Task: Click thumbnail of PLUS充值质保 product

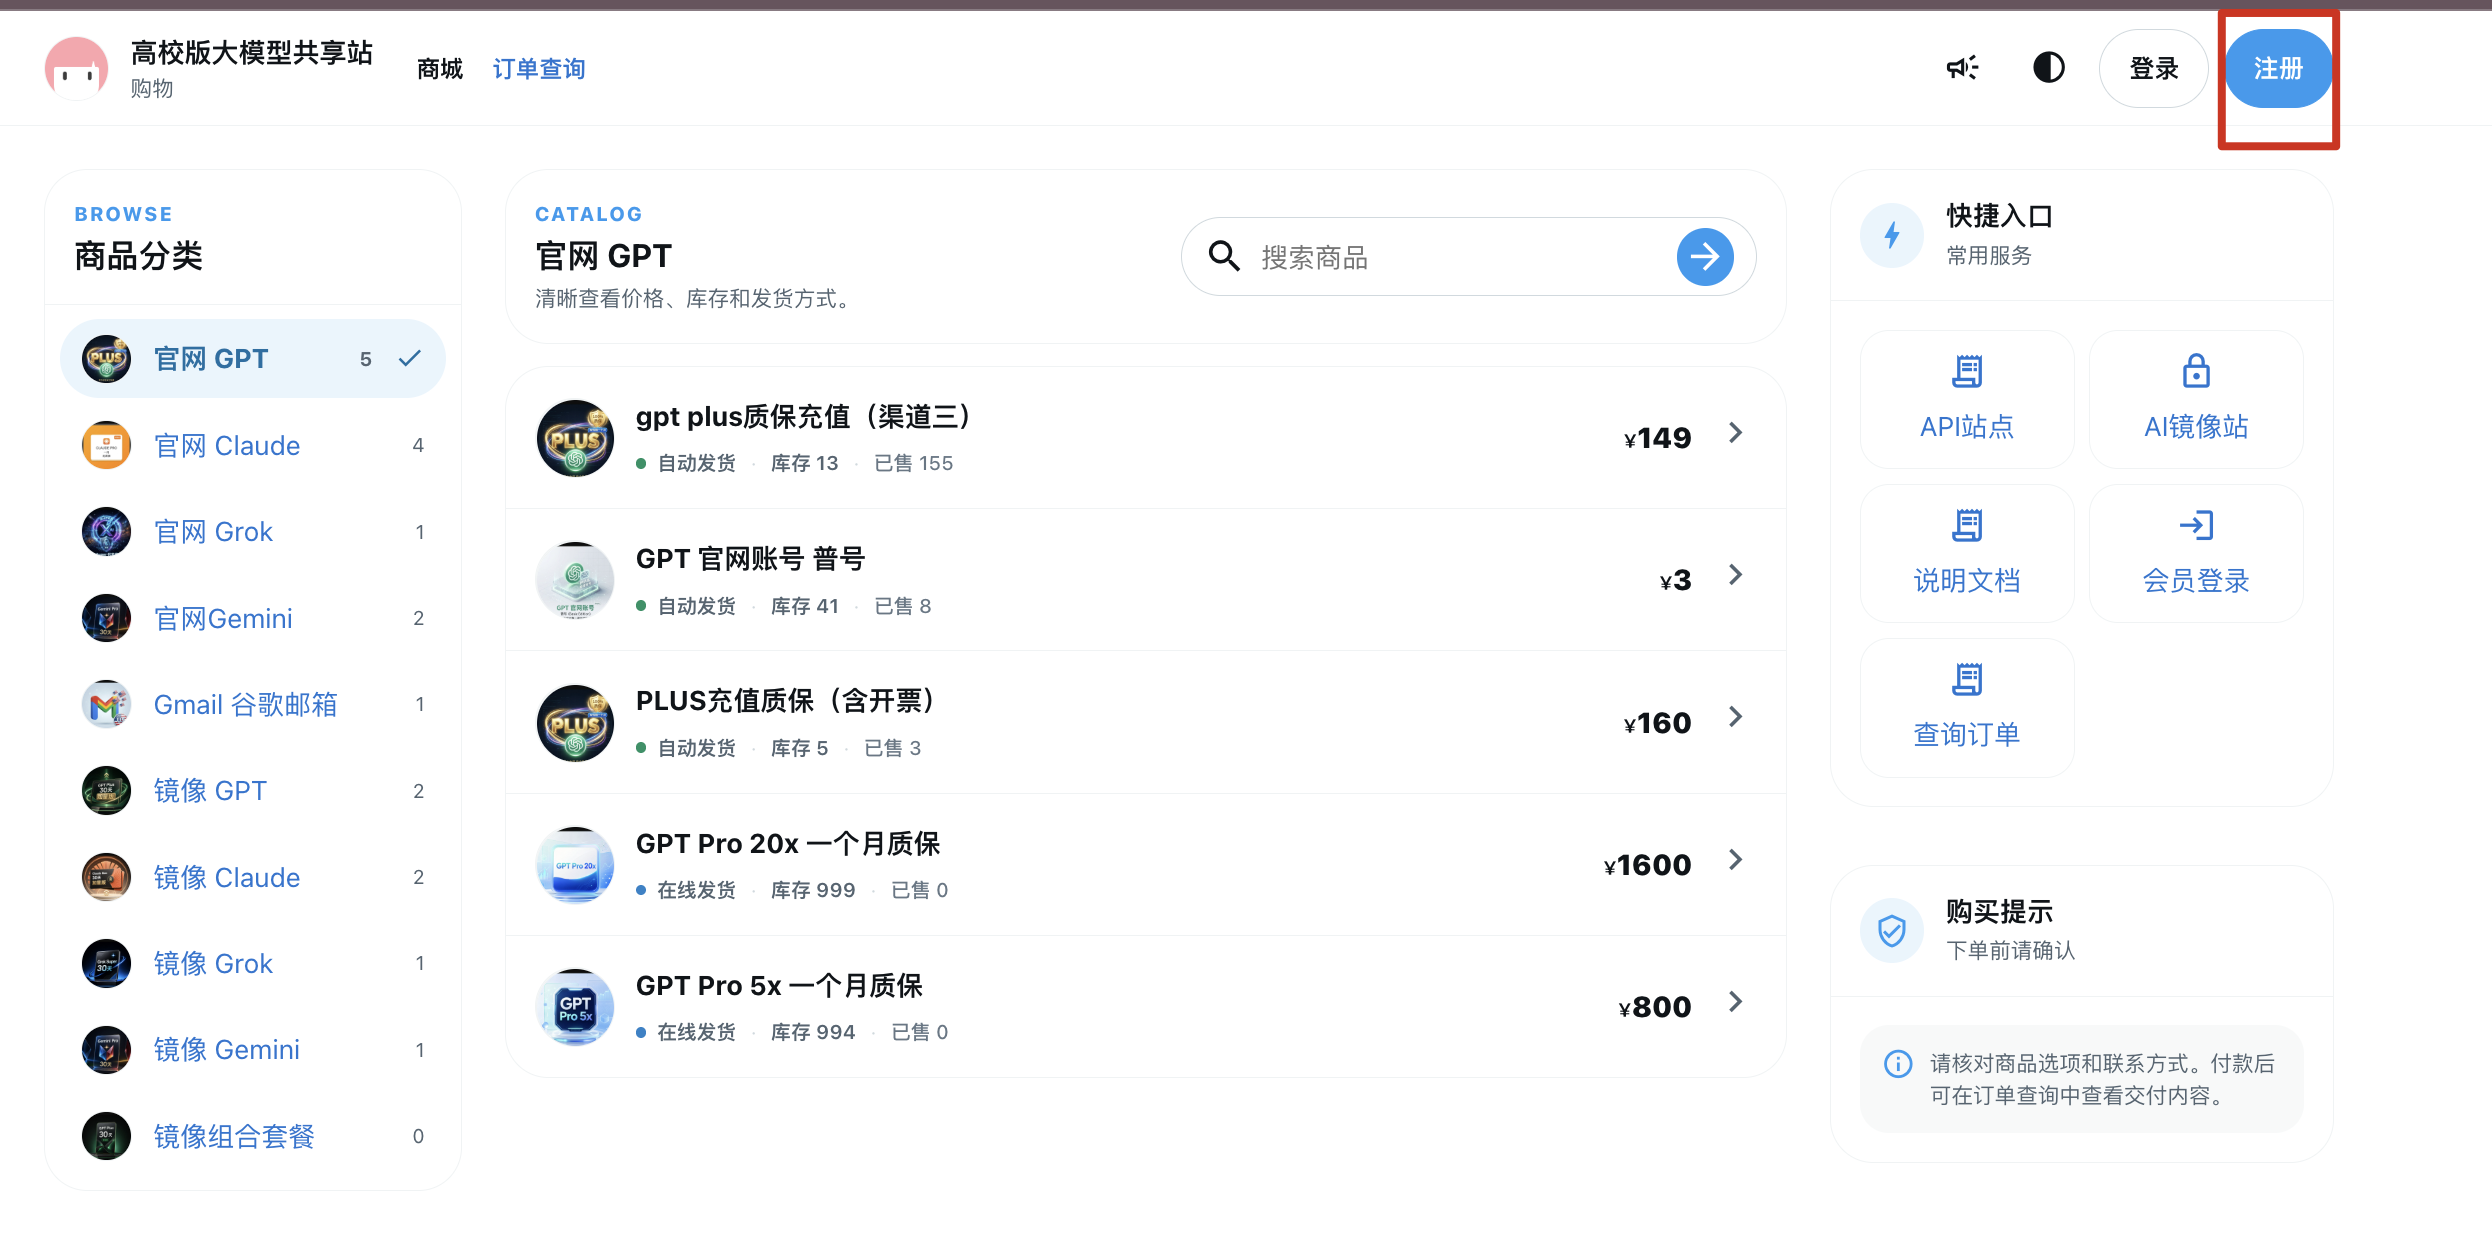Action: click(575, 723)
